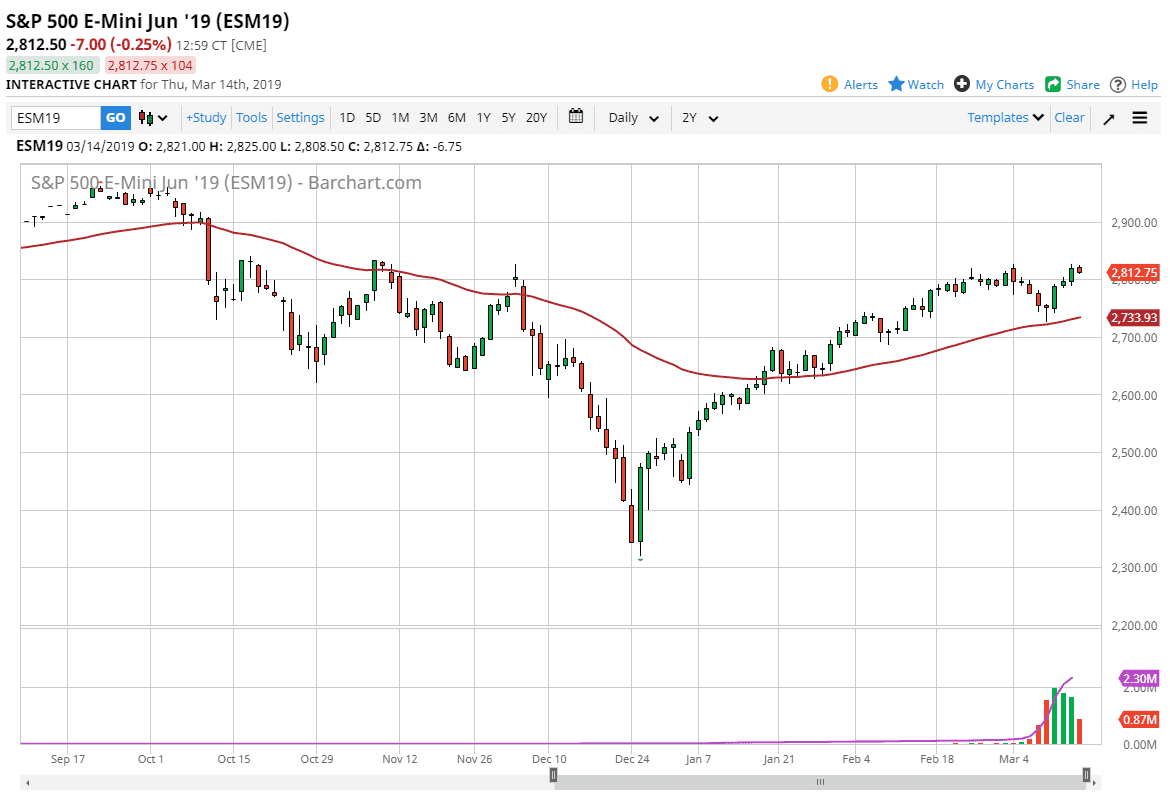Expand the chart via the arrow icon

[x=1109, y=117]
